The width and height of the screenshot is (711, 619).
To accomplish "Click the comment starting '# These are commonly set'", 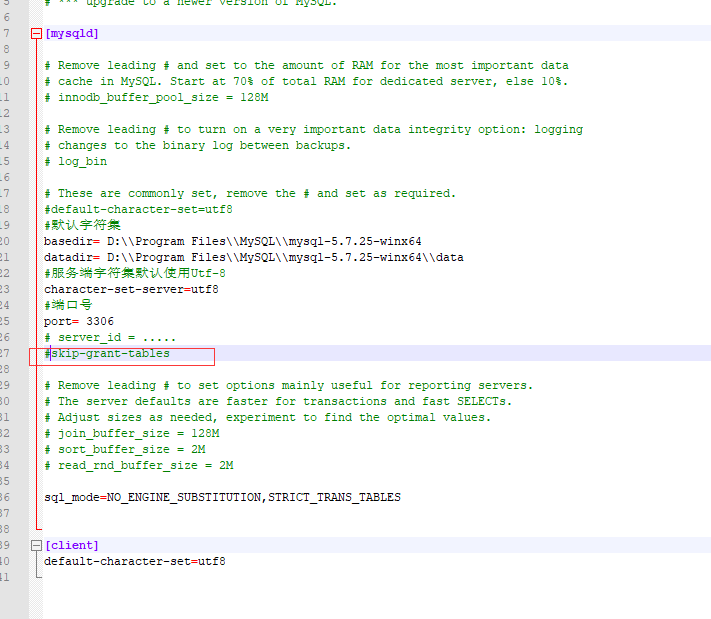I will pos(250,194).
